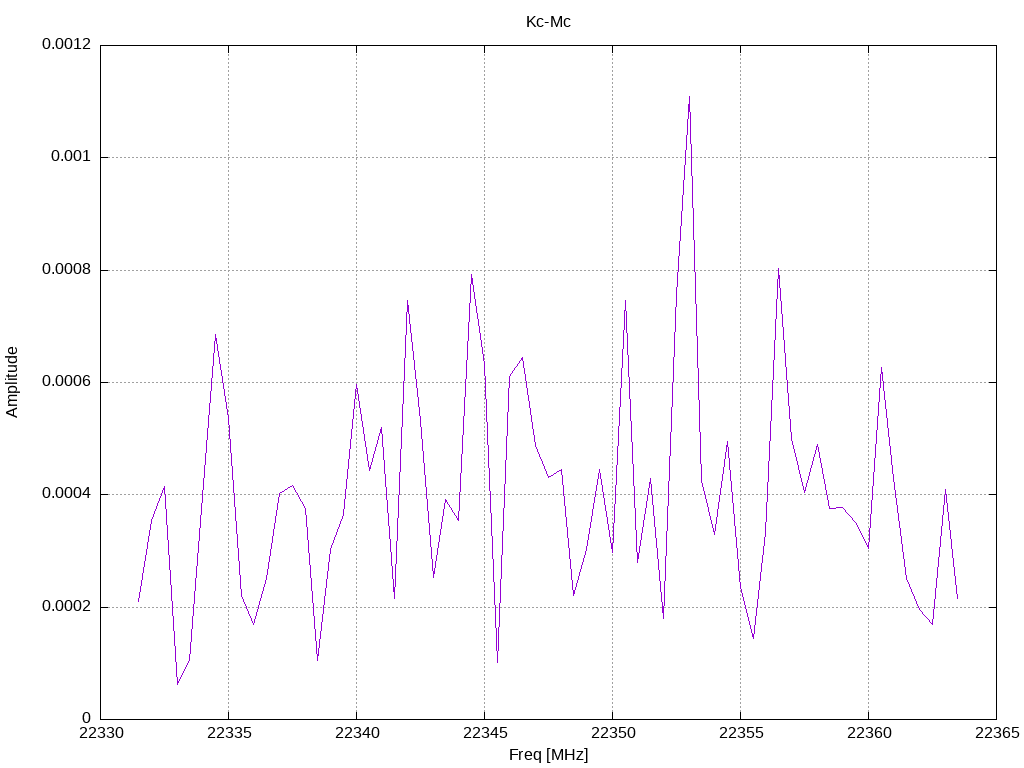Click the Amplitude y-axis label

click(x=12, y=382)
